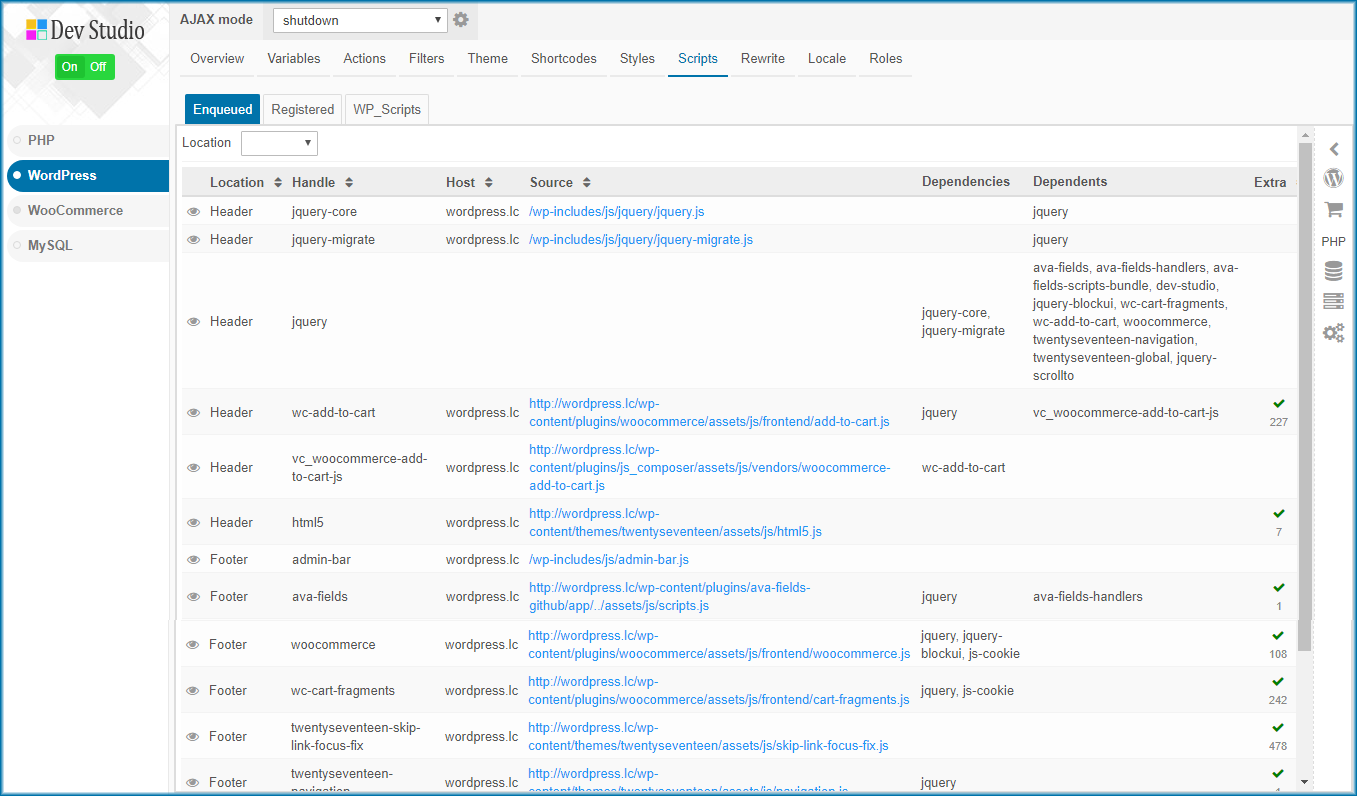Open the Styles tab

(x=637, y=58)
